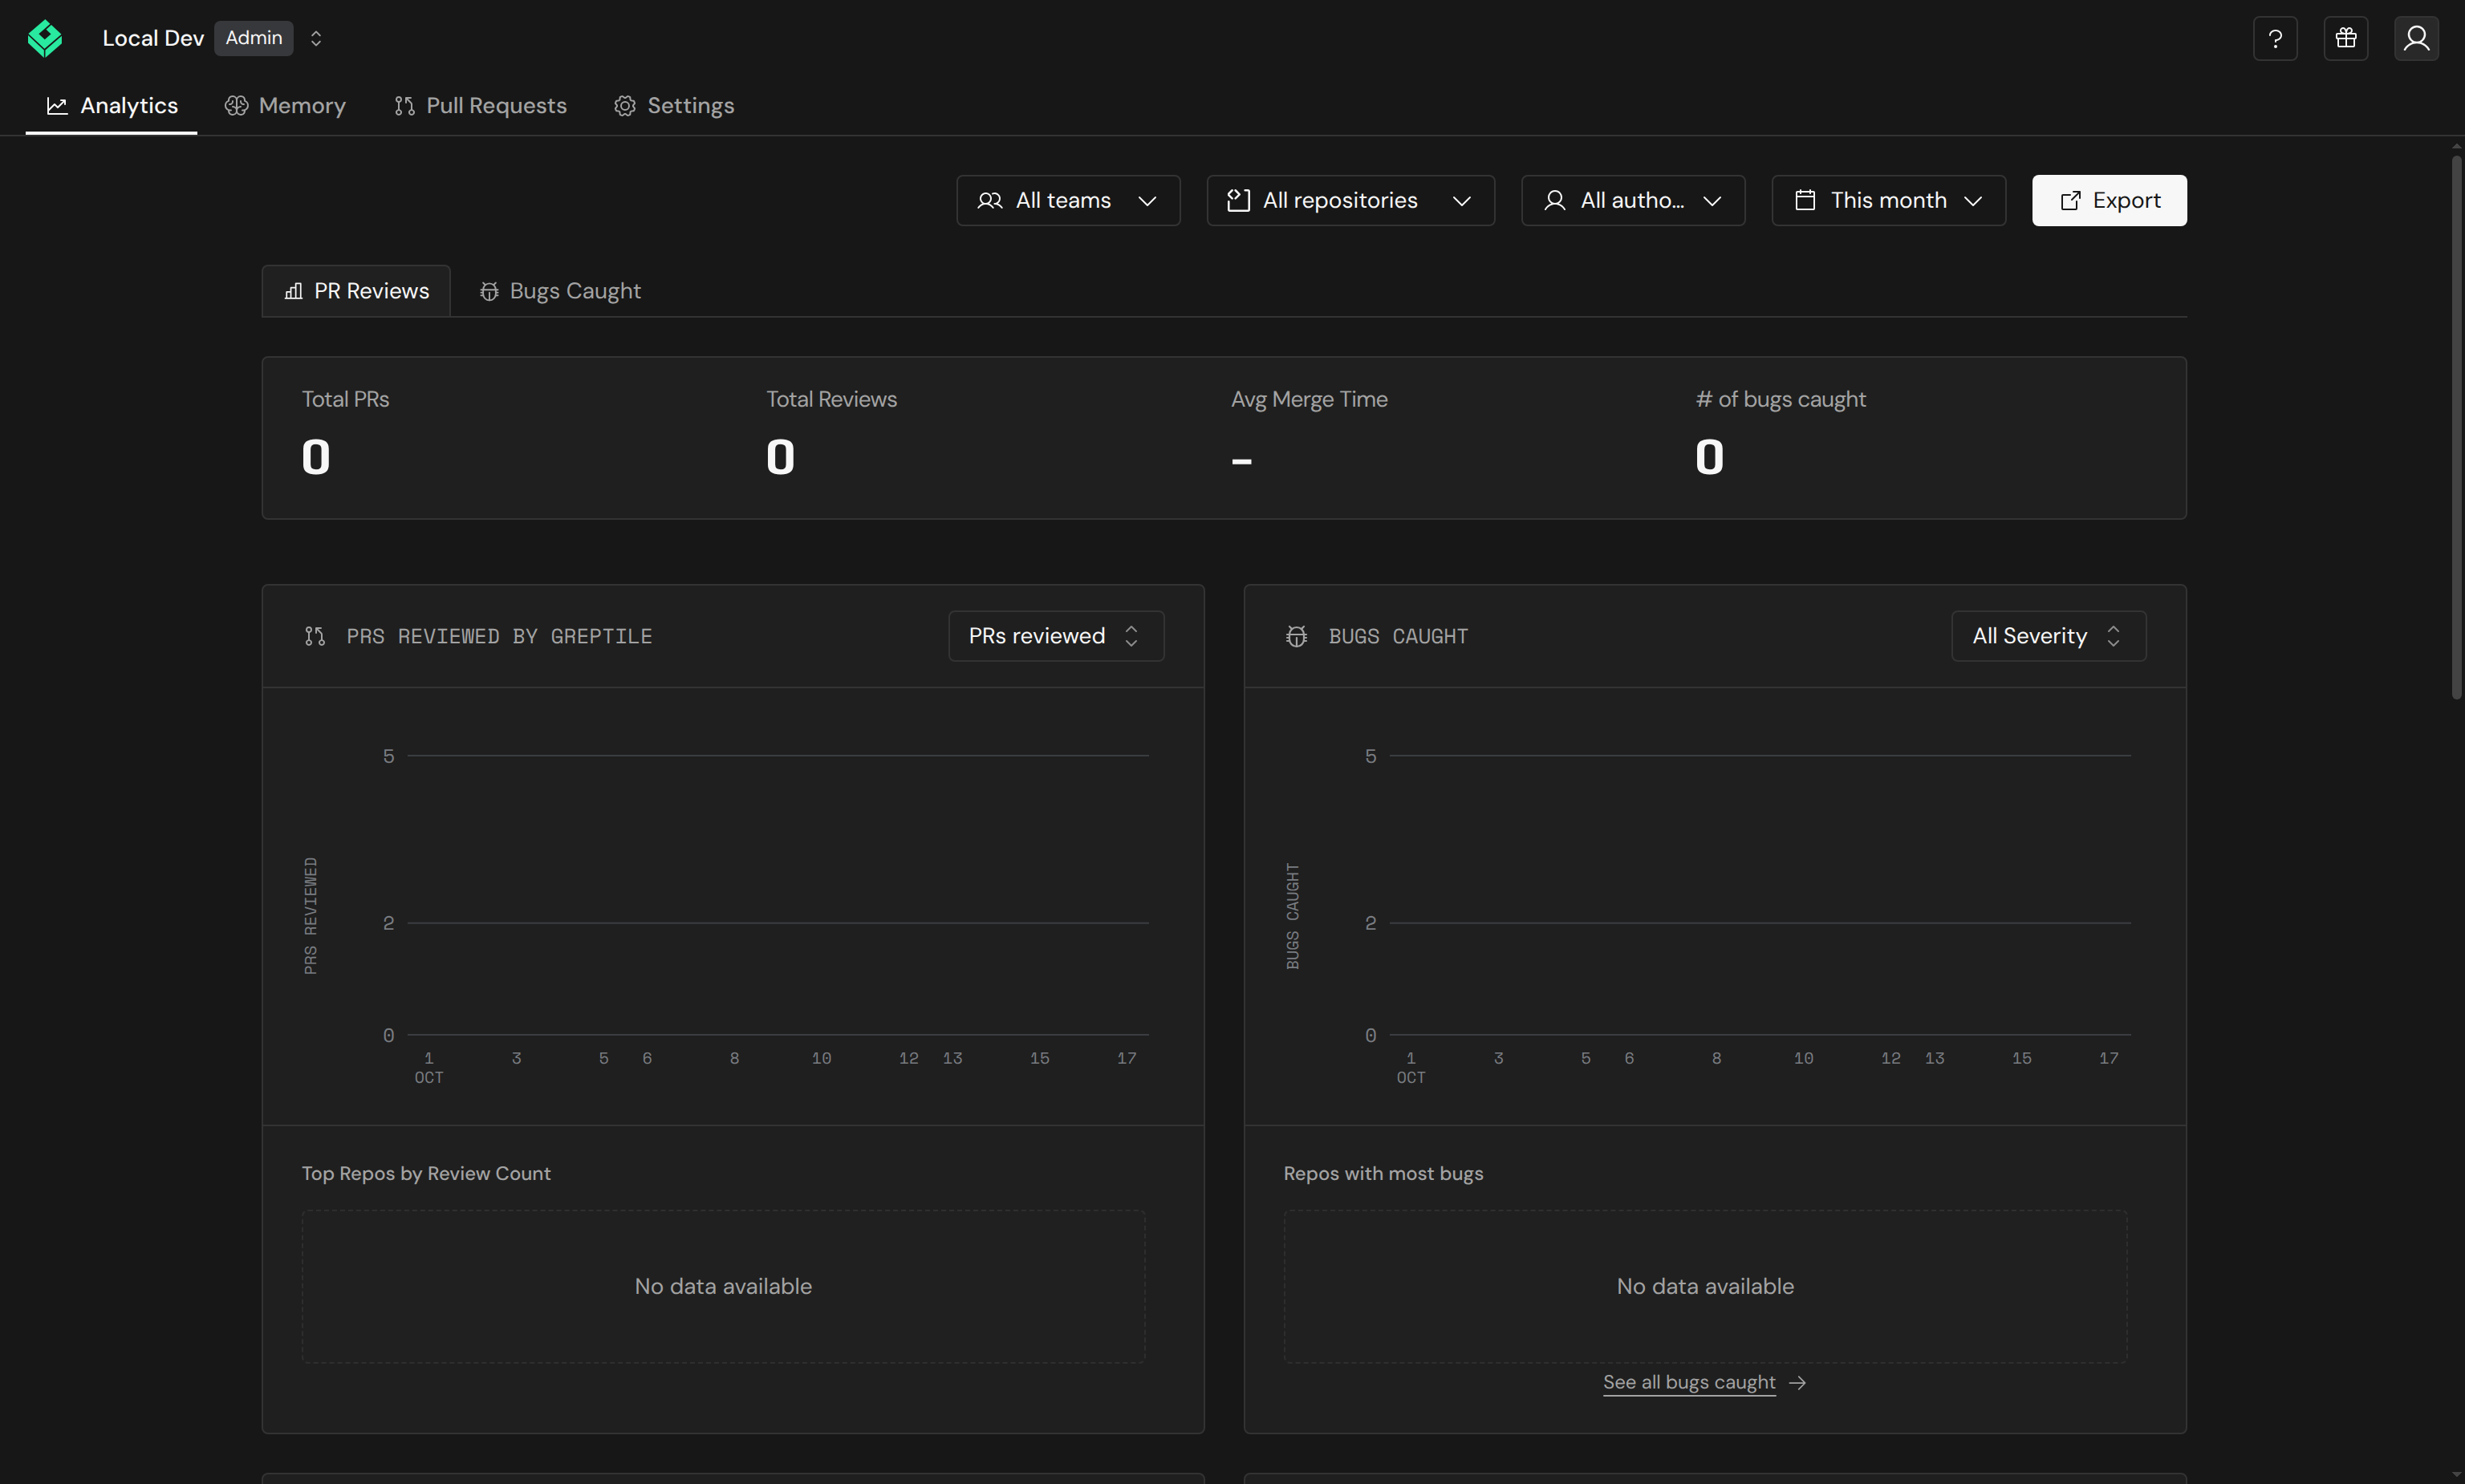
Task: Open the Memory tab
Action: click(x=285, y=106)
